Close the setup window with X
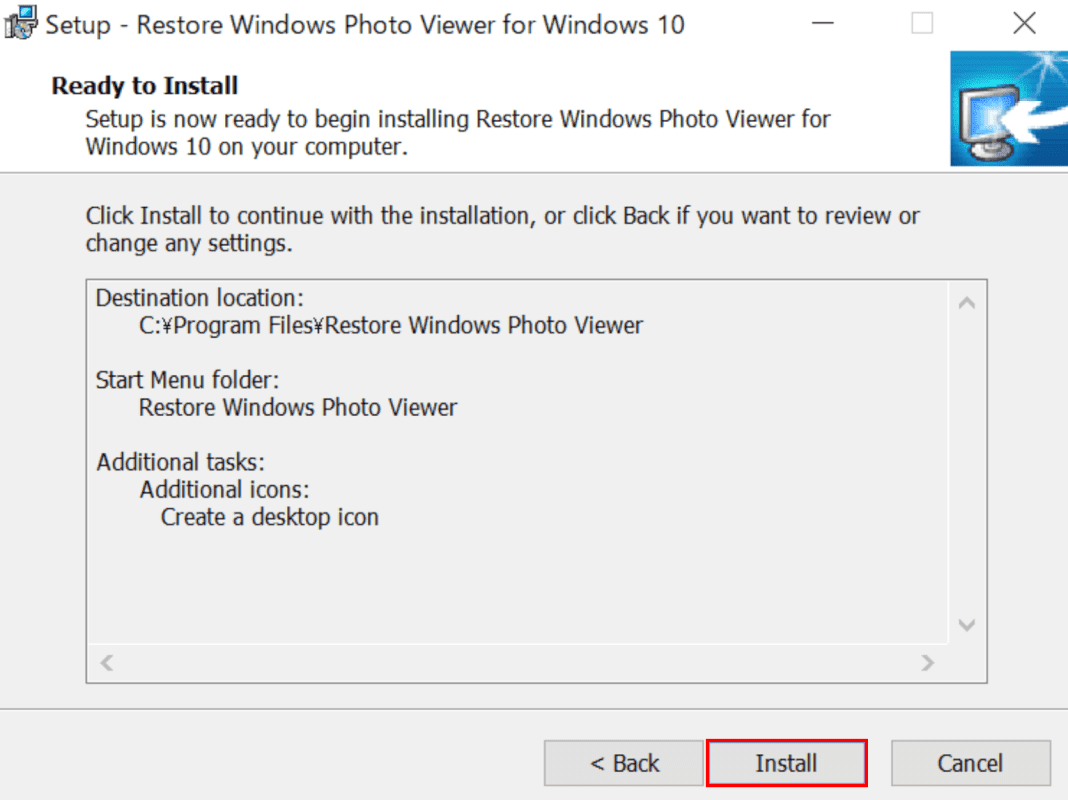Screen dimensions: 1068x800 [1024, 24]
